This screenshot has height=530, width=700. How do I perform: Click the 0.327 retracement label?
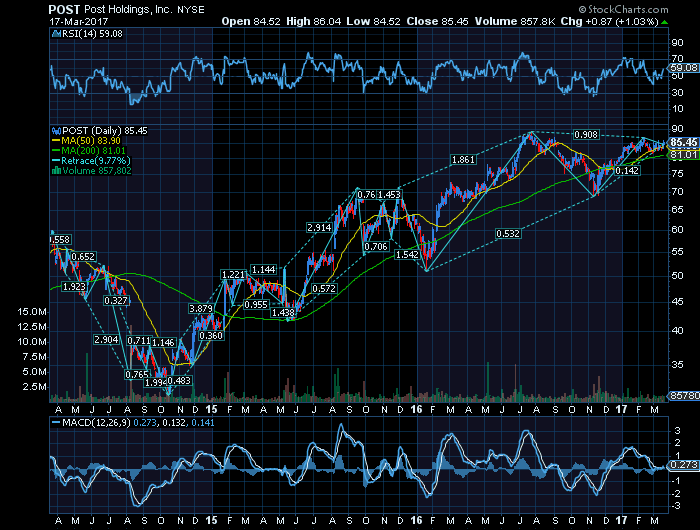click(116, 300)
